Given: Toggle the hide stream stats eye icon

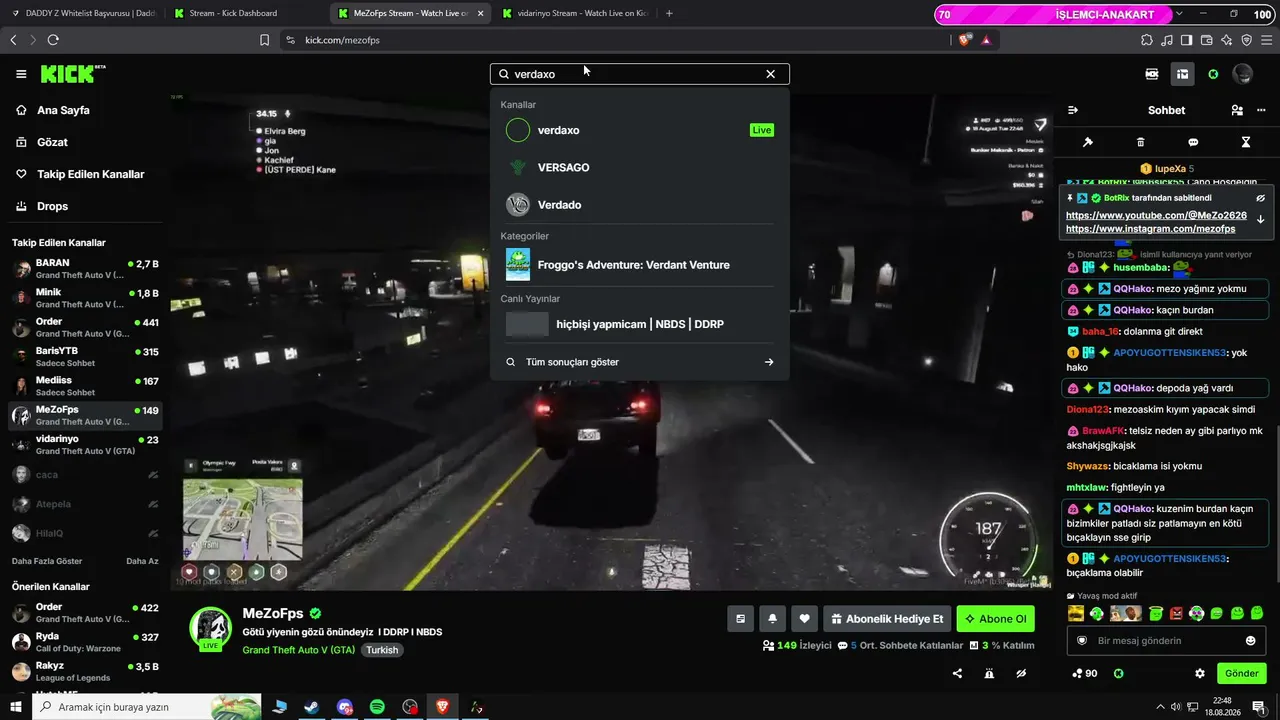Looking at the screenshot, I should (1021, 673).
